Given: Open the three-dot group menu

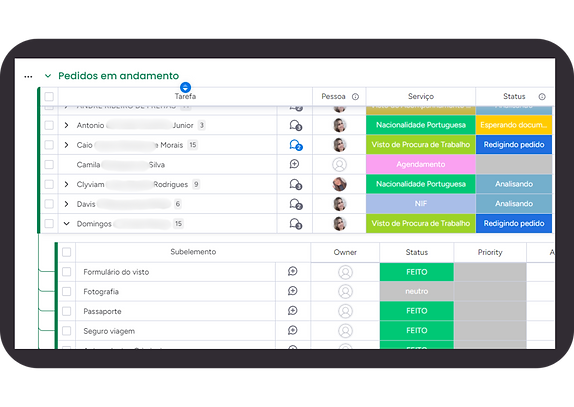Looking at the screenshot, I should [x=28, y=76].
